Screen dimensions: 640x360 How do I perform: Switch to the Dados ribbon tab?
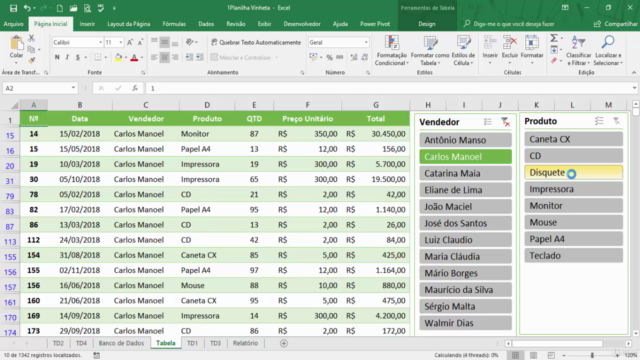pyautogui.click(x=206, y=24)
